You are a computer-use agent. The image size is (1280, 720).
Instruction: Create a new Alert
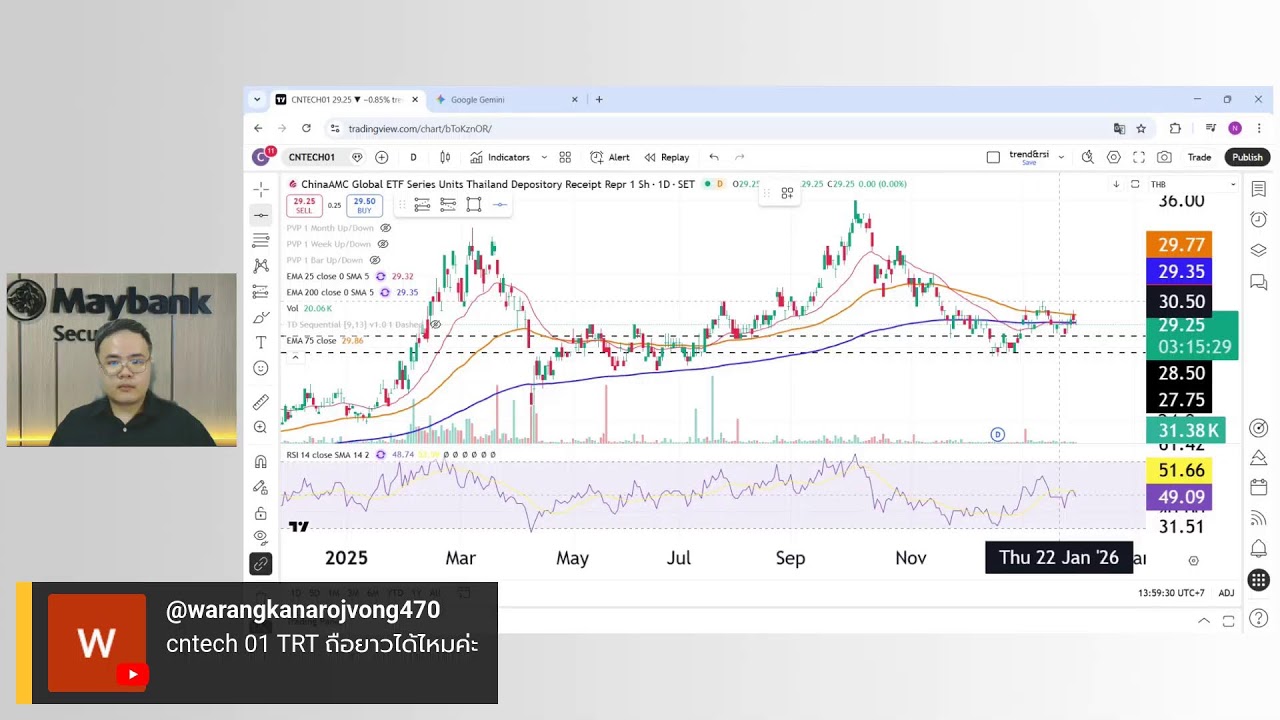point(610,157)
